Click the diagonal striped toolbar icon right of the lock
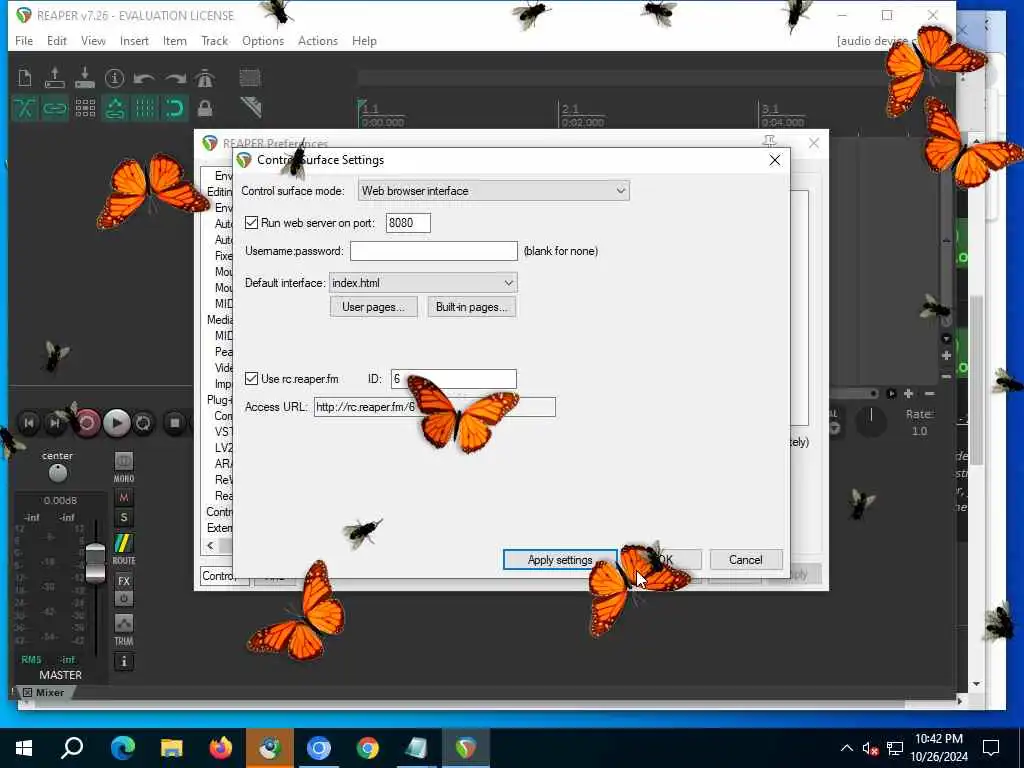Viewport: 1024px width, 768px height. [x=251, y=107]
